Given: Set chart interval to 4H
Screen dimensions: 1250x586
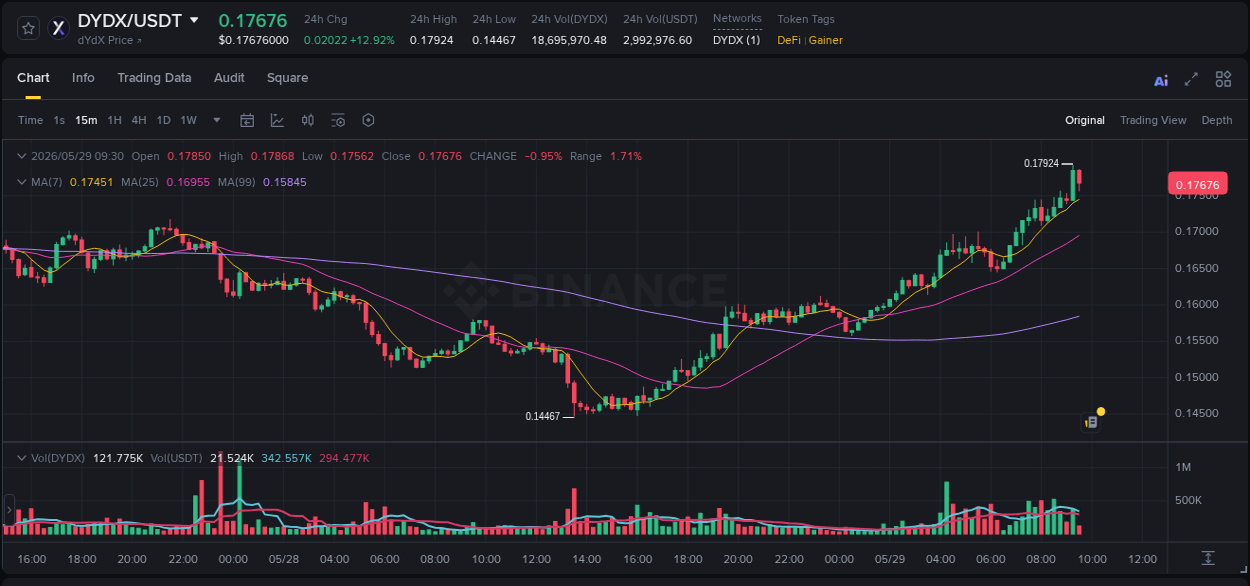Looking at the screenshot, I should point(139,120).
